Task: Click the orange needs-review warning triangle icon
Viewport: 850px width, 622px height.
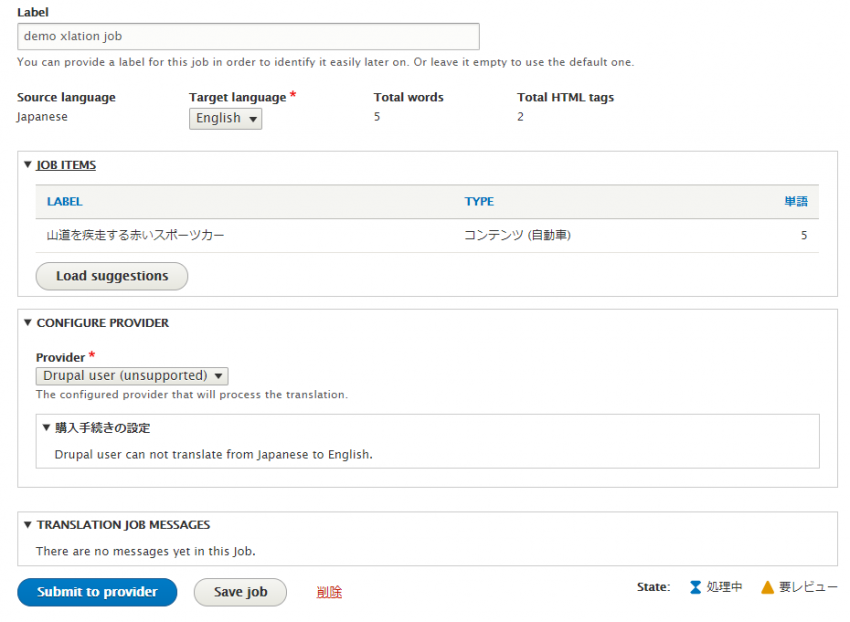Action: point(767,588)
